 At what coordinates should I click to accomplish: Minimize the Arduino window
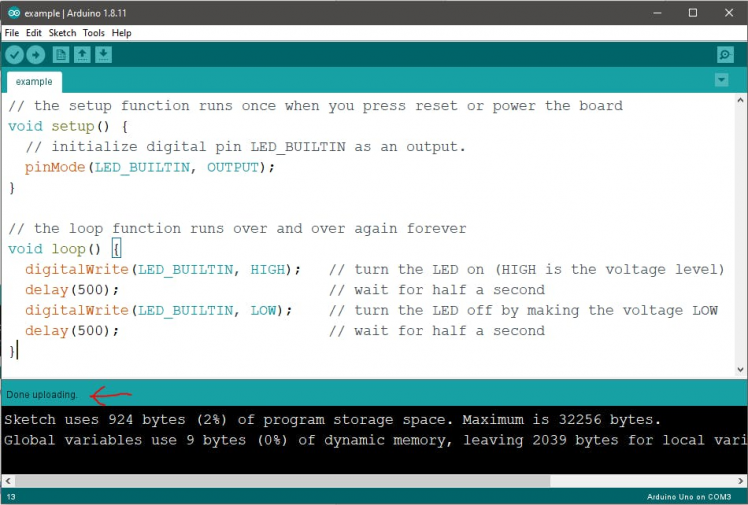(657, 13)
